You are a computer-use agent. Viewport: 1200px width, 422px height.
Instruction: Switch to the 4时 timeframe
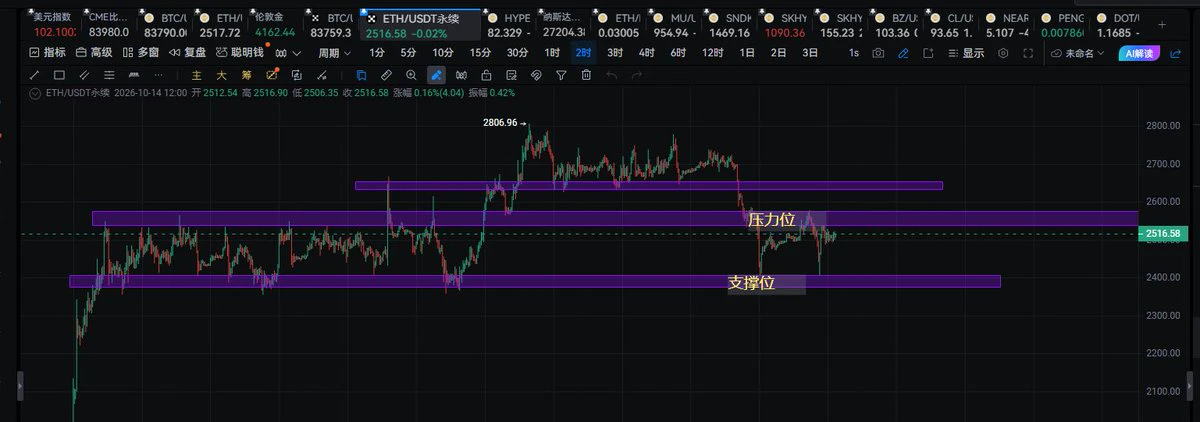tap(647, 53)
